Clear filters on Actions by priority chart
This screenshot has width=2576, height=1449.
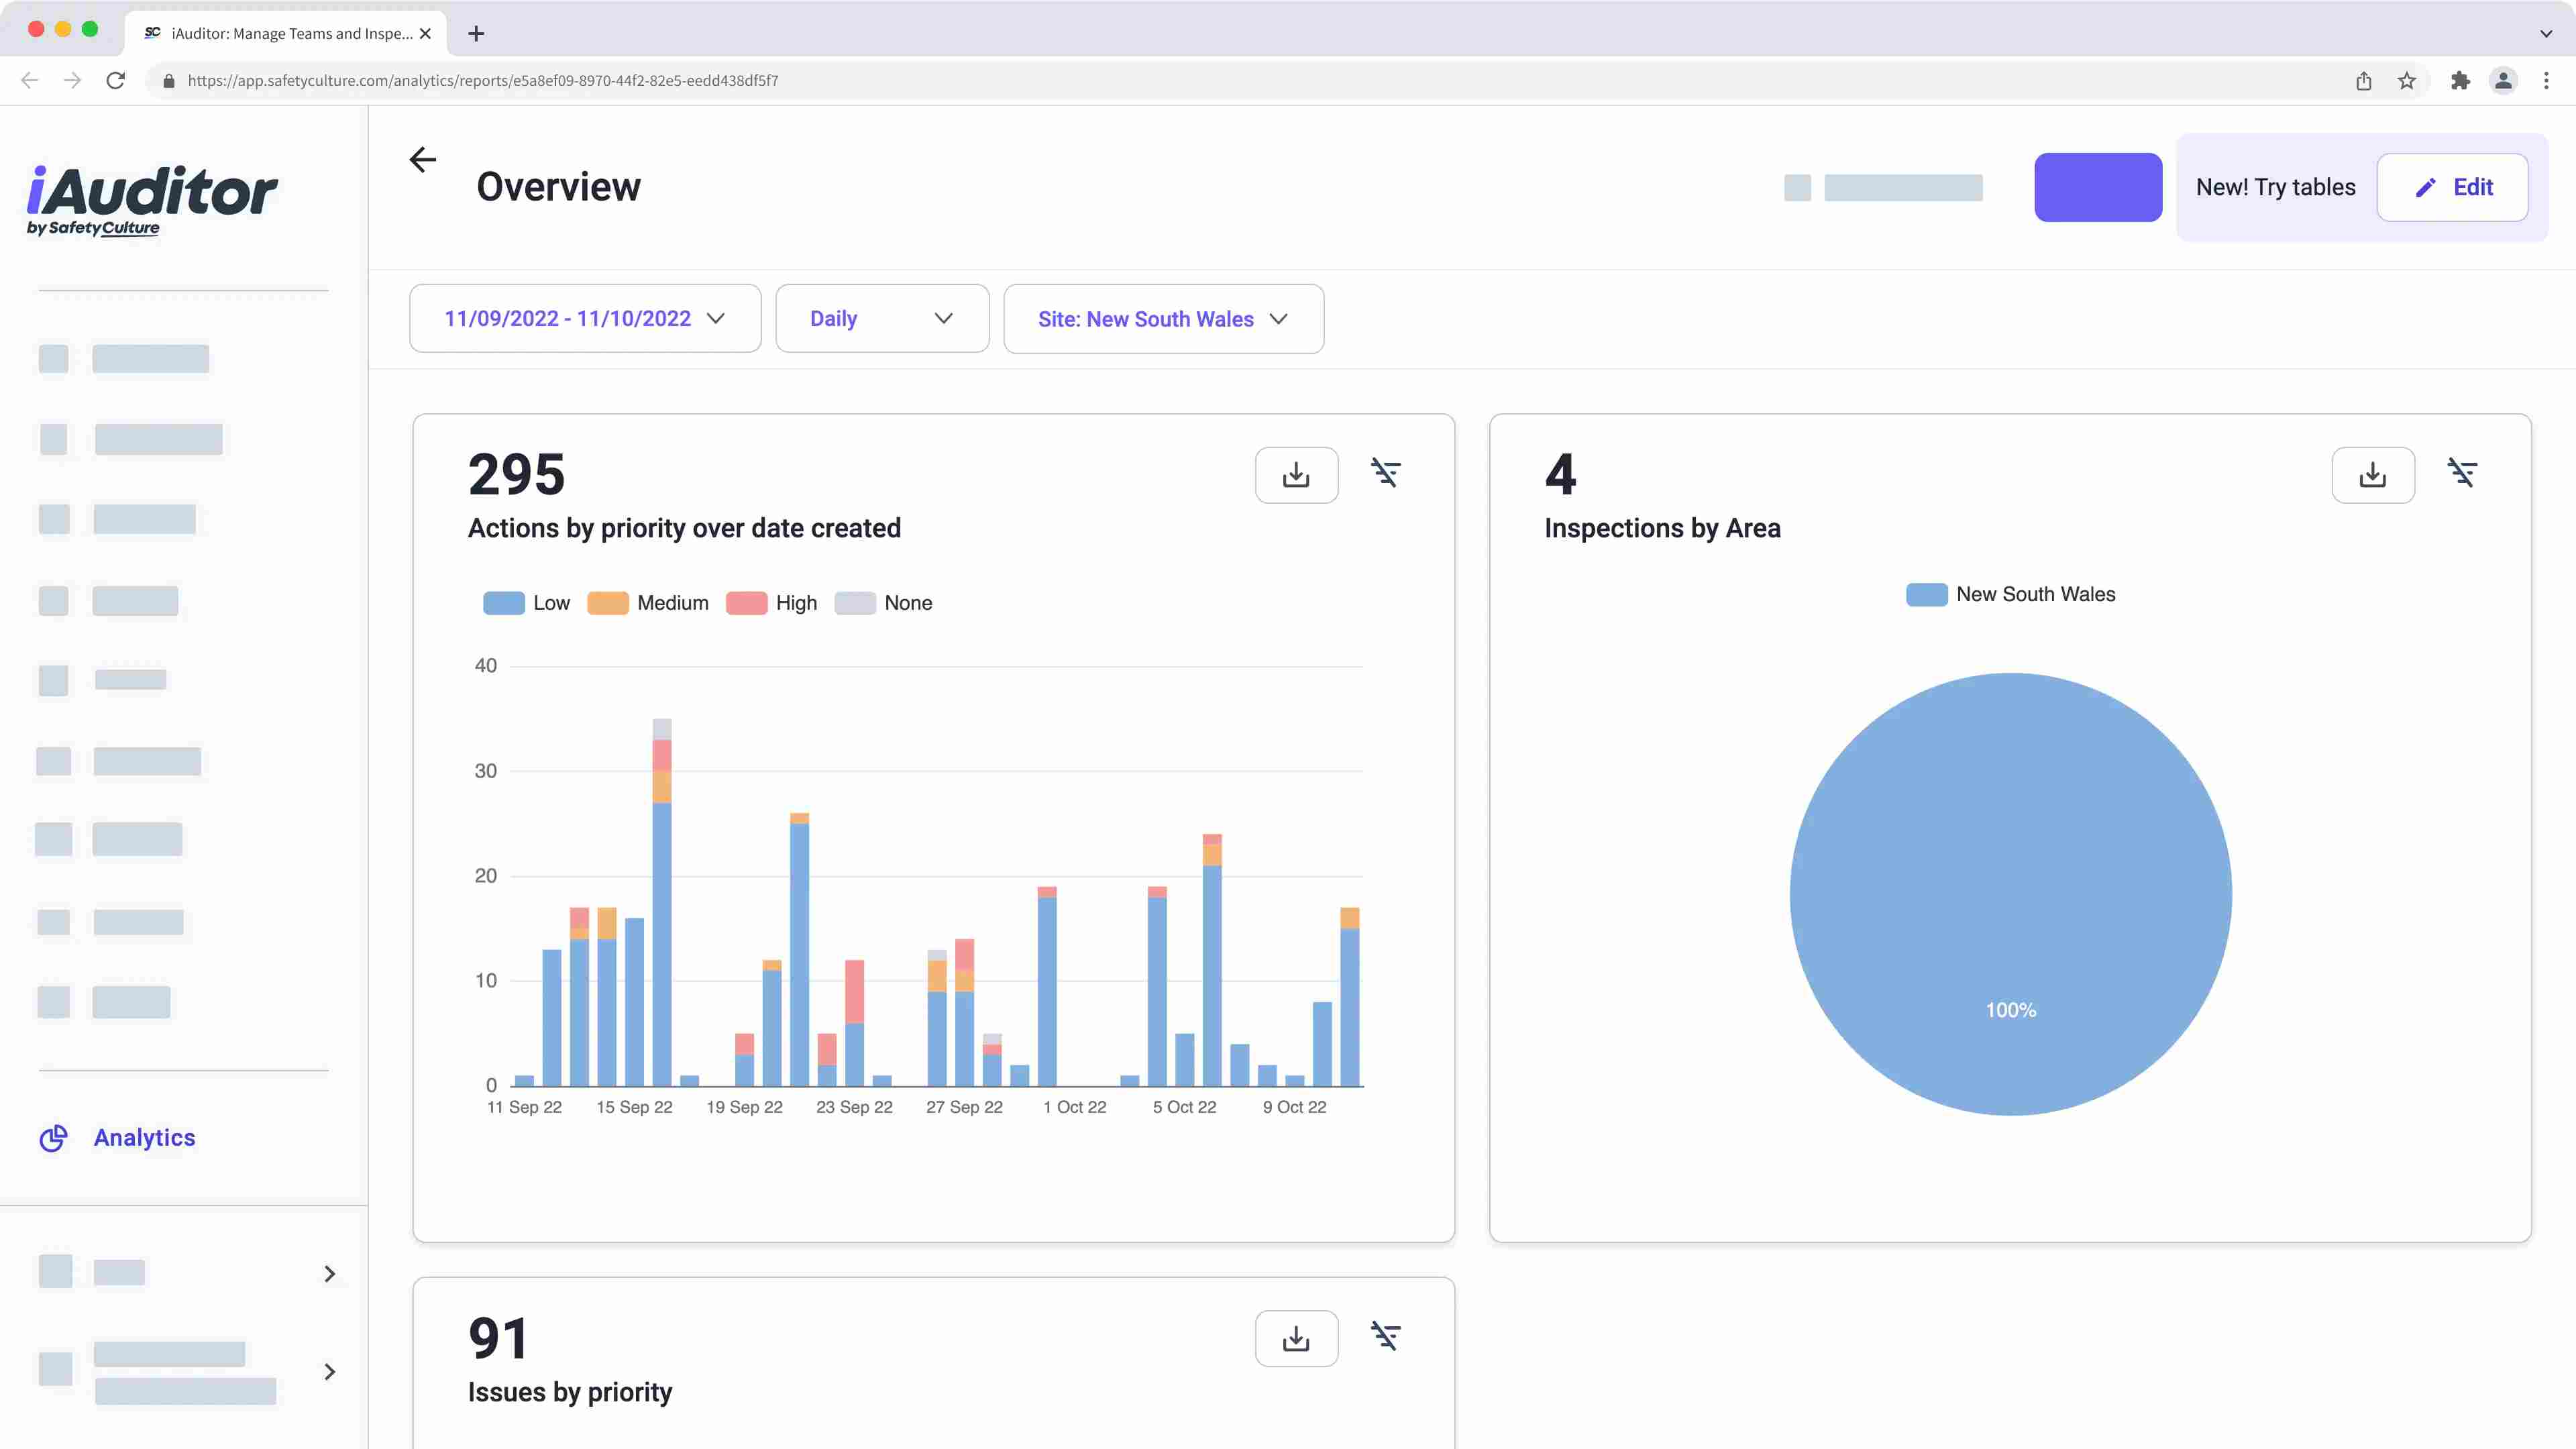[1385, 473]
